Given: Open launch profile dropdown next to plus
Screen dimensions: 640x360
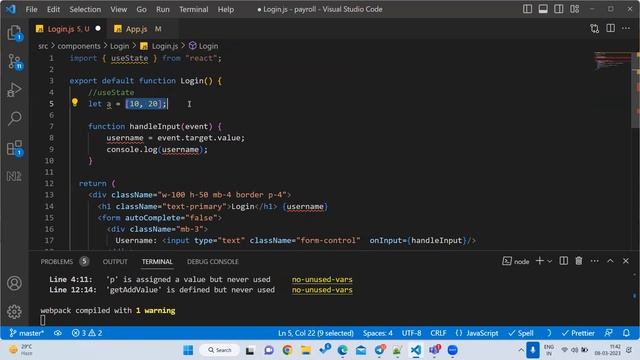Looking at the screenshot, I should 549,261.
